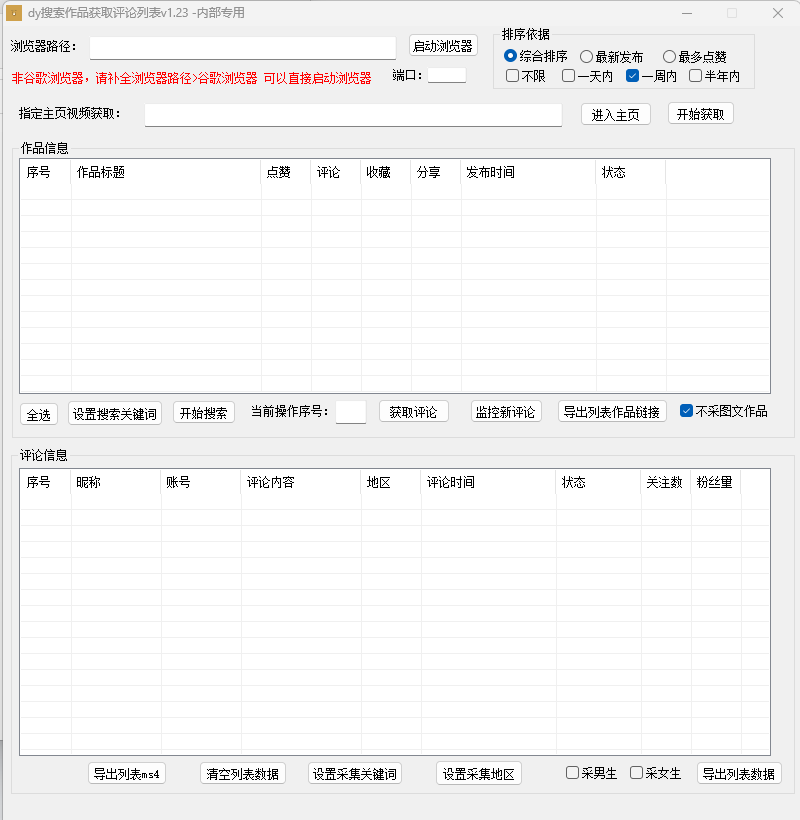Select the 综合排序 radio button
800x820 pixels.
[x=511, y=57]
